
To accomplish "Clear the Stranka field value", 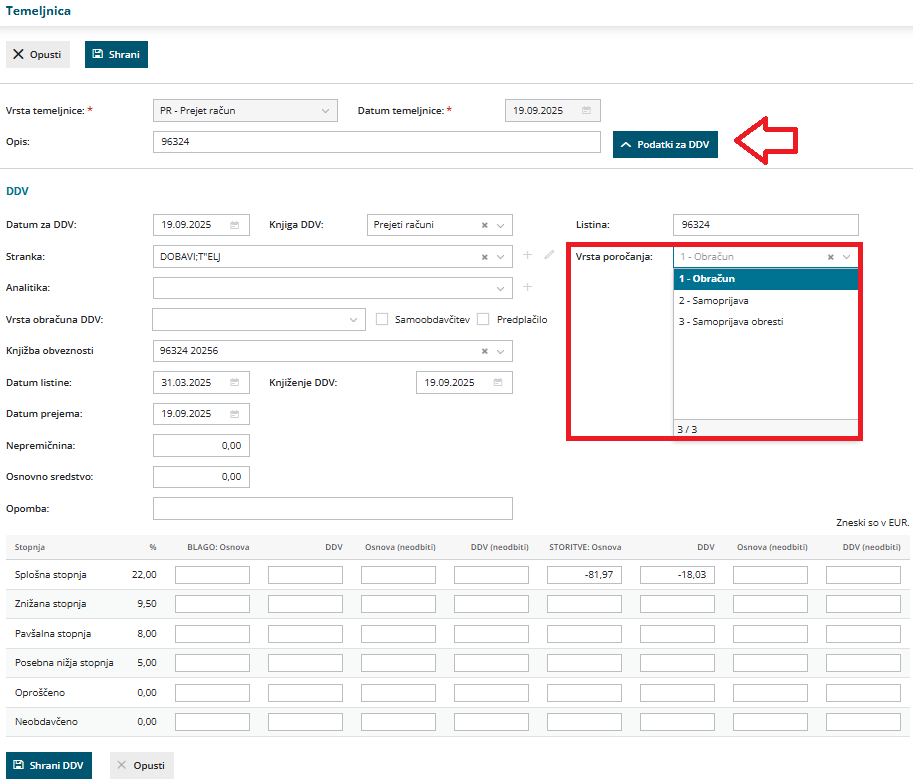I will click(x=484, y=257).
